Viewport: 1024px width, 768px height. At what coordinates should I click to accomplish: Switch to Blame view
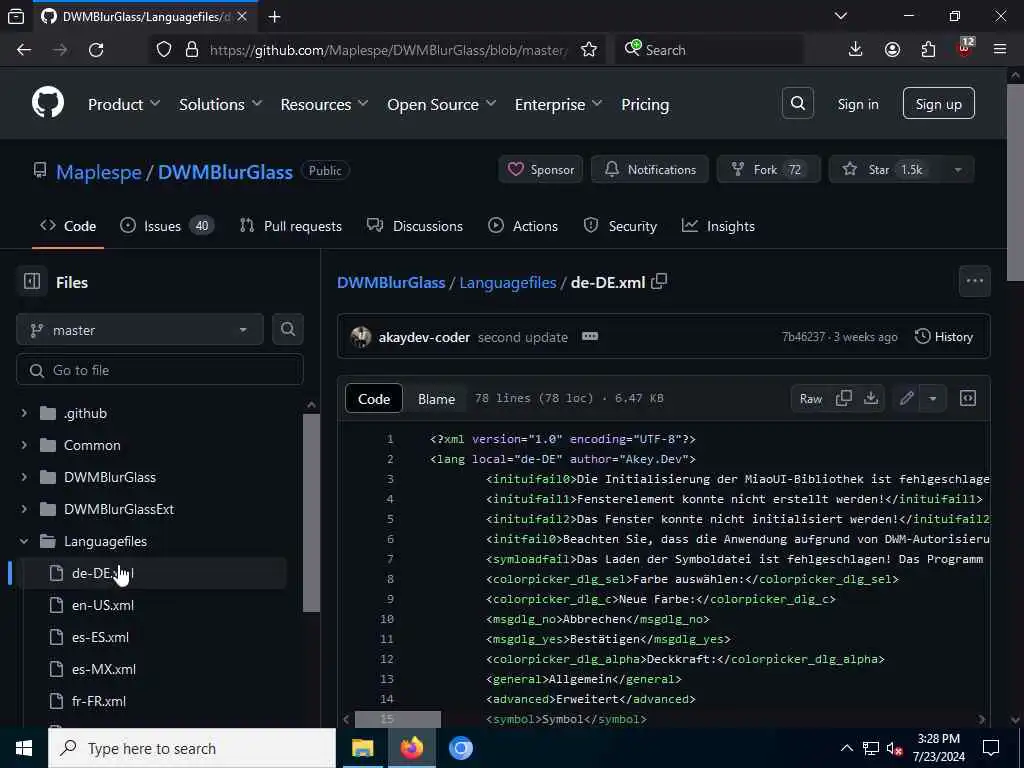tap(436, 399)
